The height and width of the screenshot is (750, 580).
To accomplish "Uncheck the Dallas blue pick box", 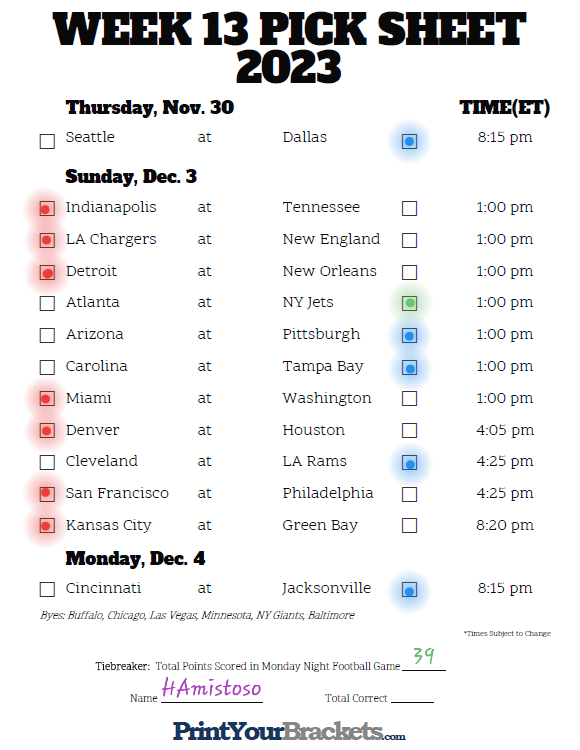I will (409, 142).
